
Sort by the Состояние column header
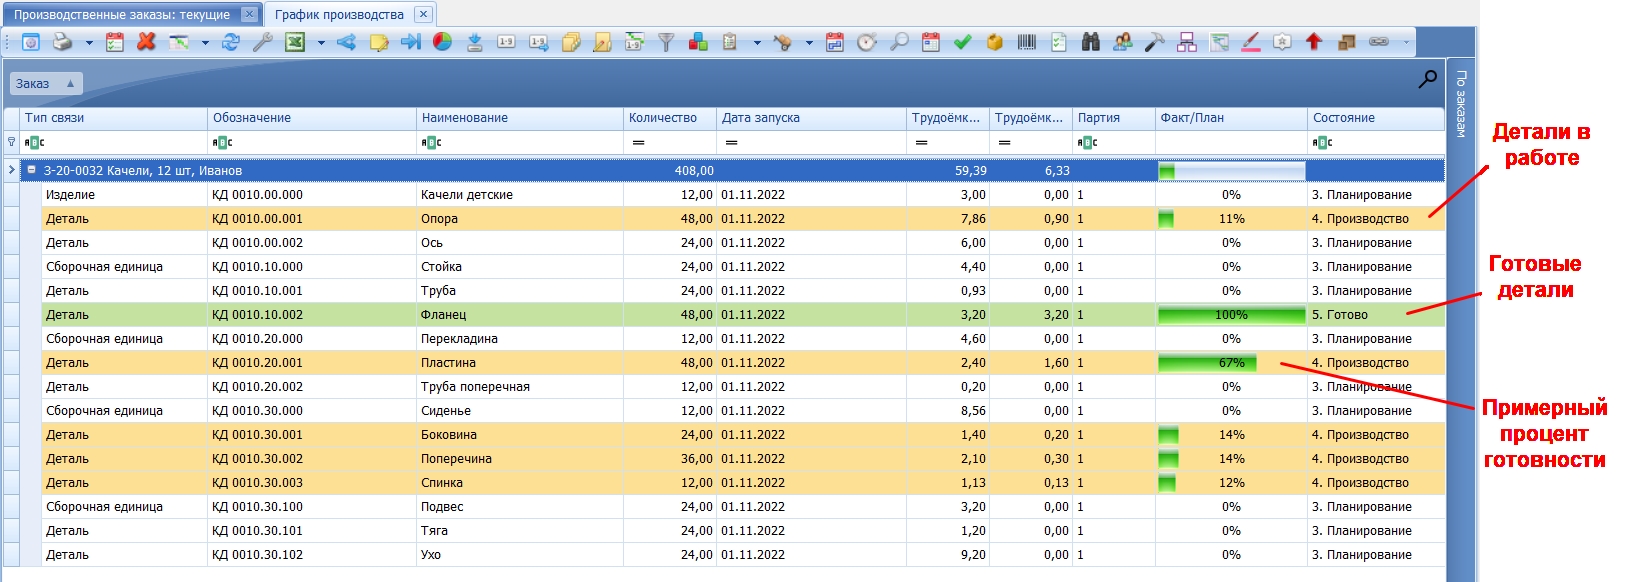[1375, 118]
